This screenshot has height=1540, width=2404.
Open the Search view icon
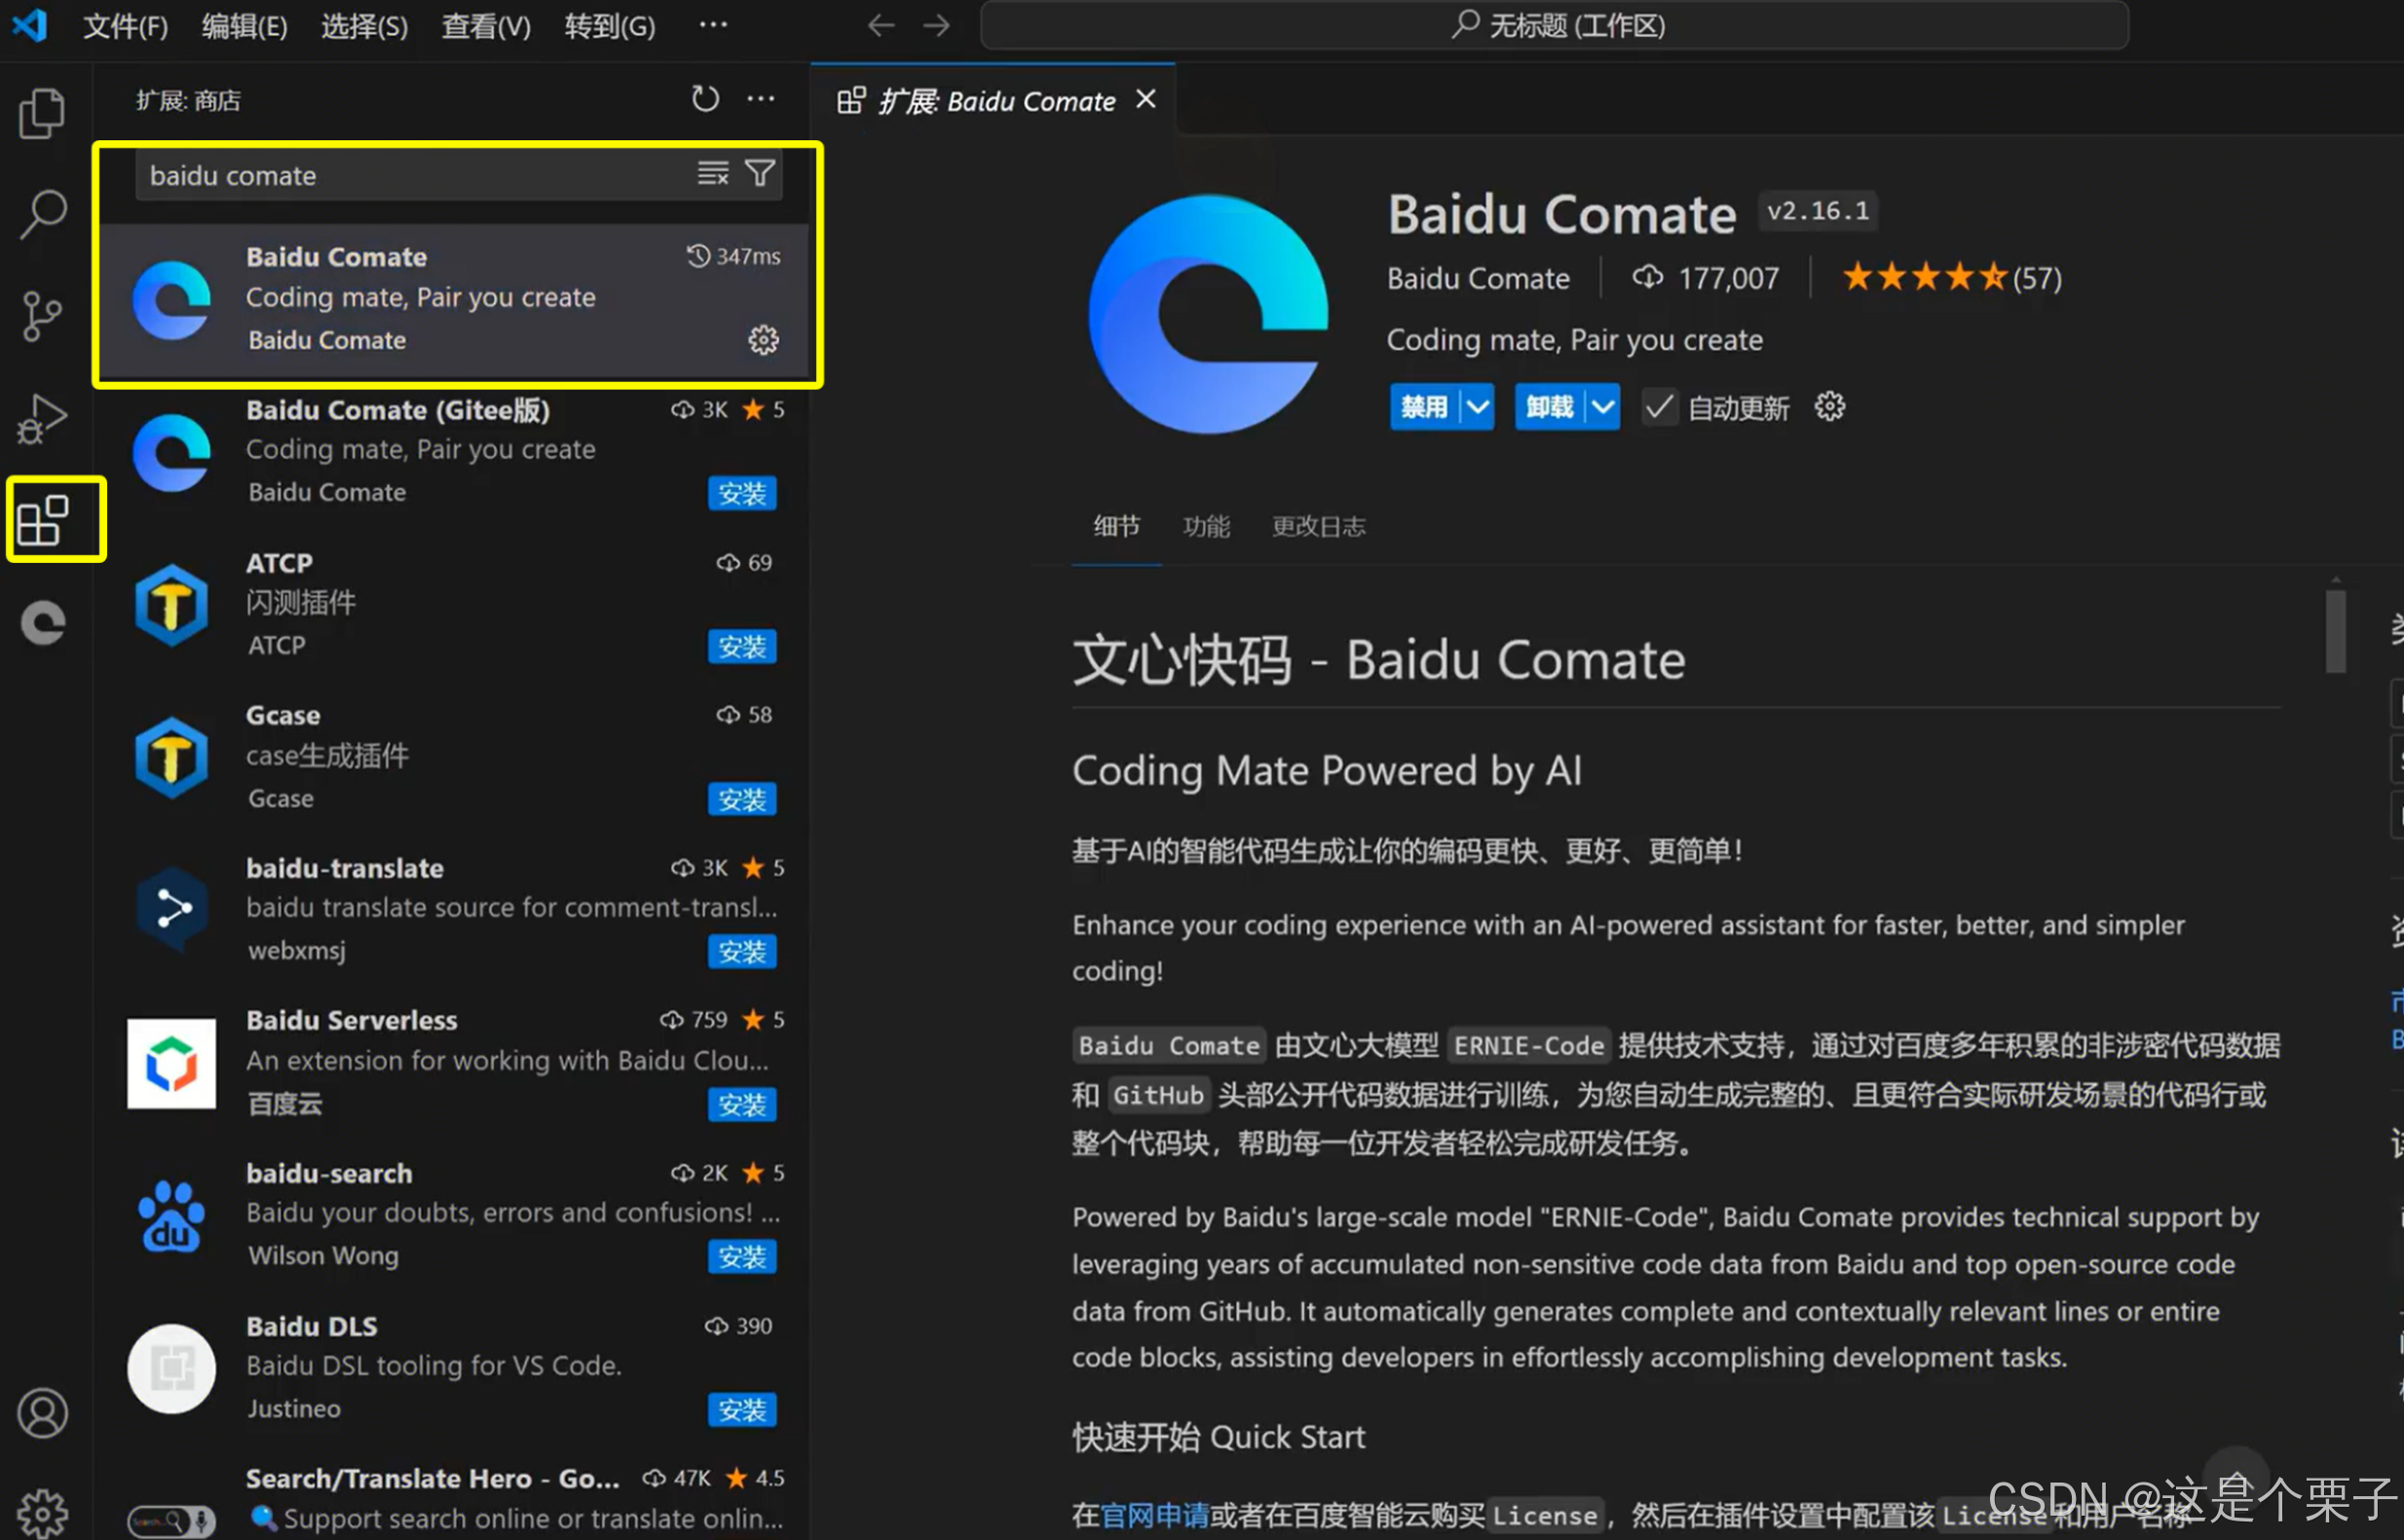[42, 214]
